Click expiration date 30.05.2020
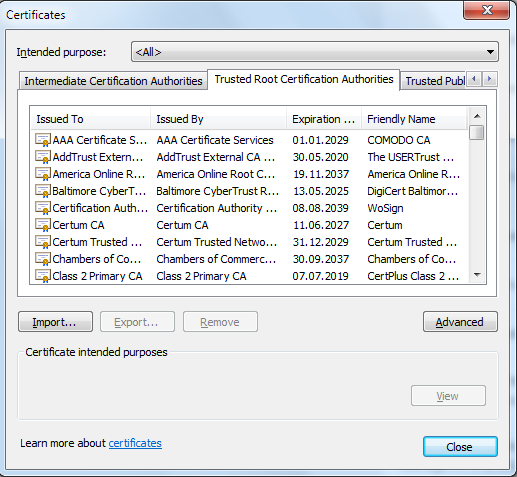 point(320,157)
